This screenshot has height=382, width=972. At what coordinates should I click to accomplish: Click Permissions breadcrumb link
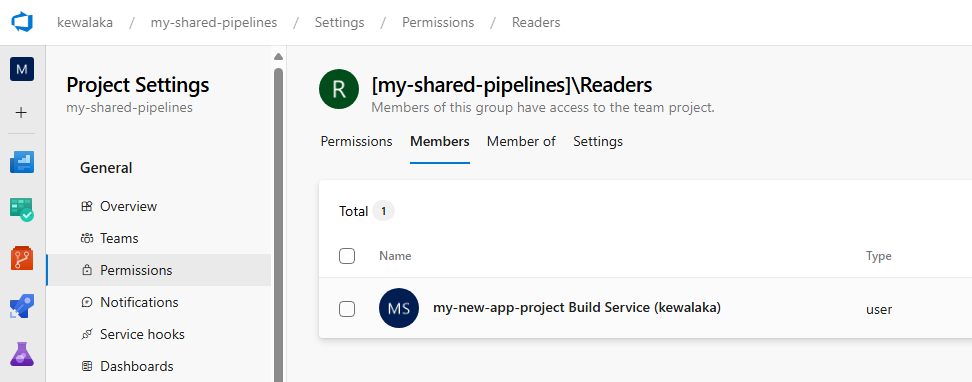(438, 22)
